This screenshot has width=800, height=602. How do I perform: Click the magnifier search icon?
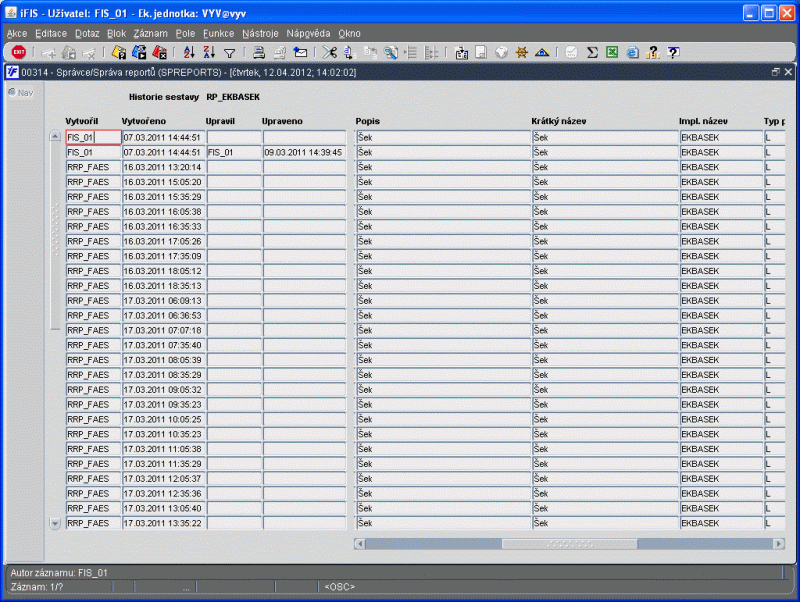click(391, 52)
